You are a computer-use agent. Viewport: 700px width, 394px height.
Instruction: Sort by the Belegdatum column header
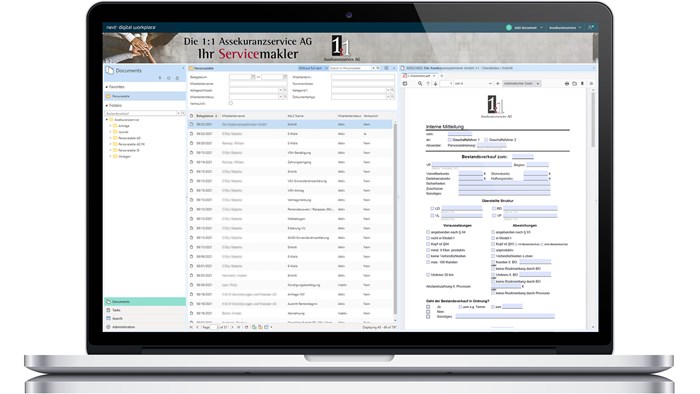point(207,116)
